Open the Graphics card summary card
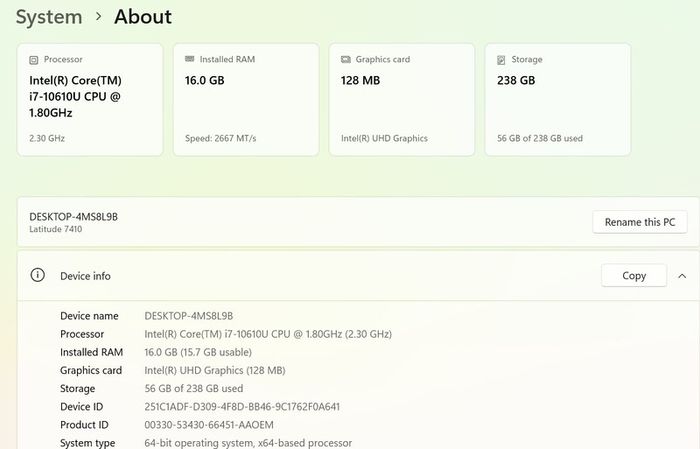Image resolution: width=700 pixels, height=449 pixels. pos(402,100)
